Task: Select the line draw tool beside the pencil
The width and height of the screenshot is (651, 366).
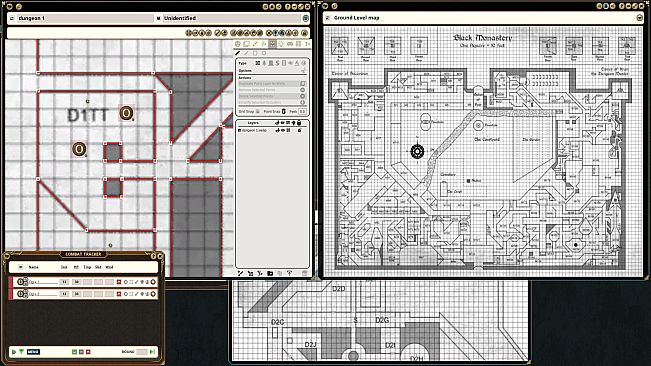Action: click(246, 53)
